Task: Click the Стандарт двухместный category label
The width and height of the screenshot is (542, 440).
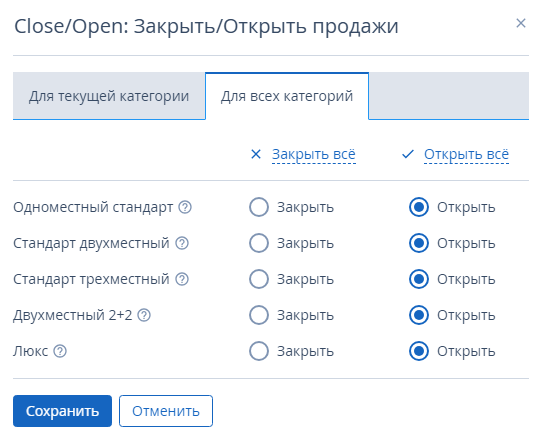Action: [x=91, y=244]
